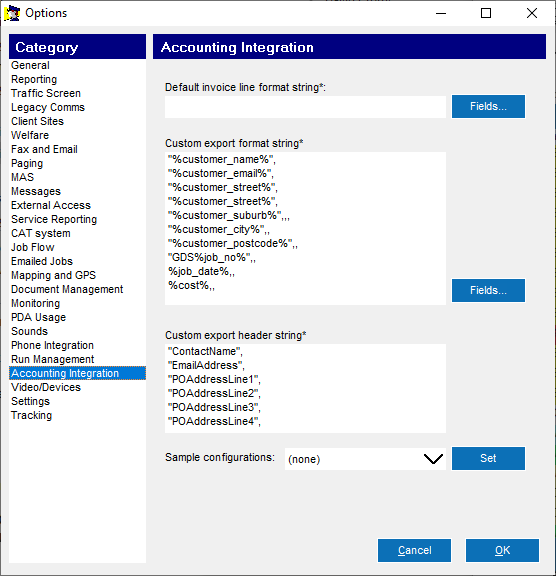Click the %customer_email% line

point(221,173)
